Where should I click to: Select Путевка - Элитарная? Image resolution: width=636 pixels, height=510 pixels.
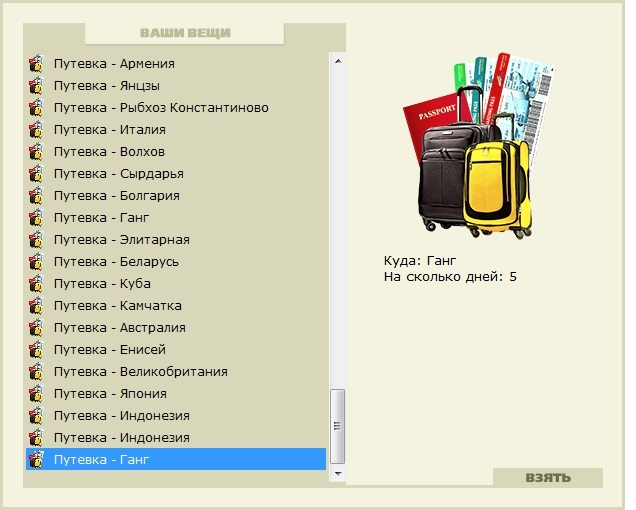point(176,239)
